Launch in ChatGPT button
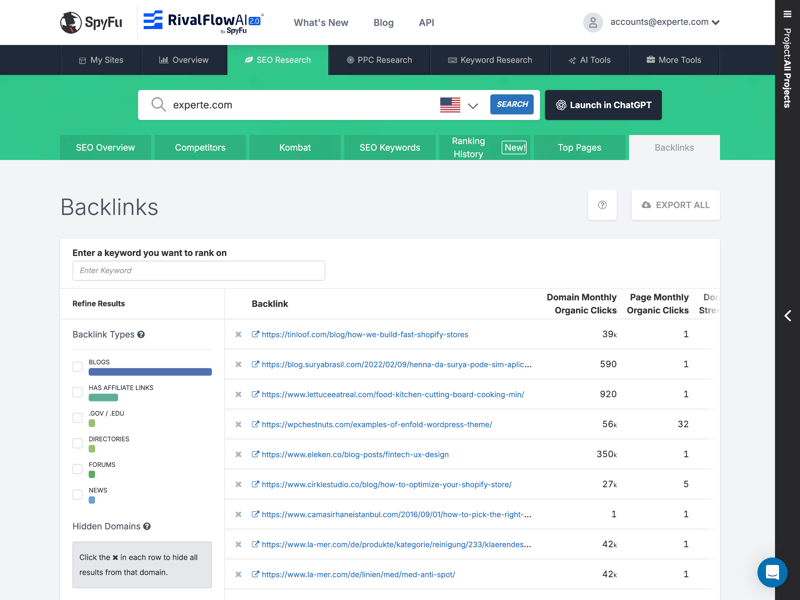This screenshot has width=800, height=600. [x=603, y=105]
